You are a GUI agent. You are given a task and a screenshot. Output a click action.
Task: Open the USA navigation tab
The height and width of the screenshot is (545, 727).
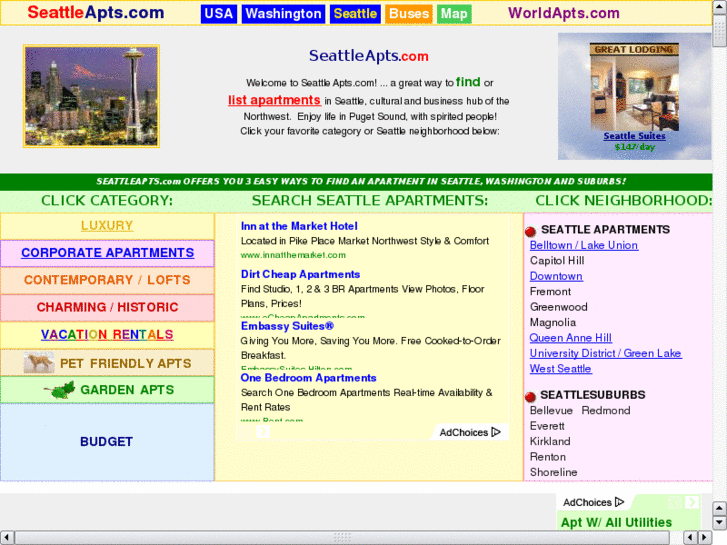(x=218, y=13)
